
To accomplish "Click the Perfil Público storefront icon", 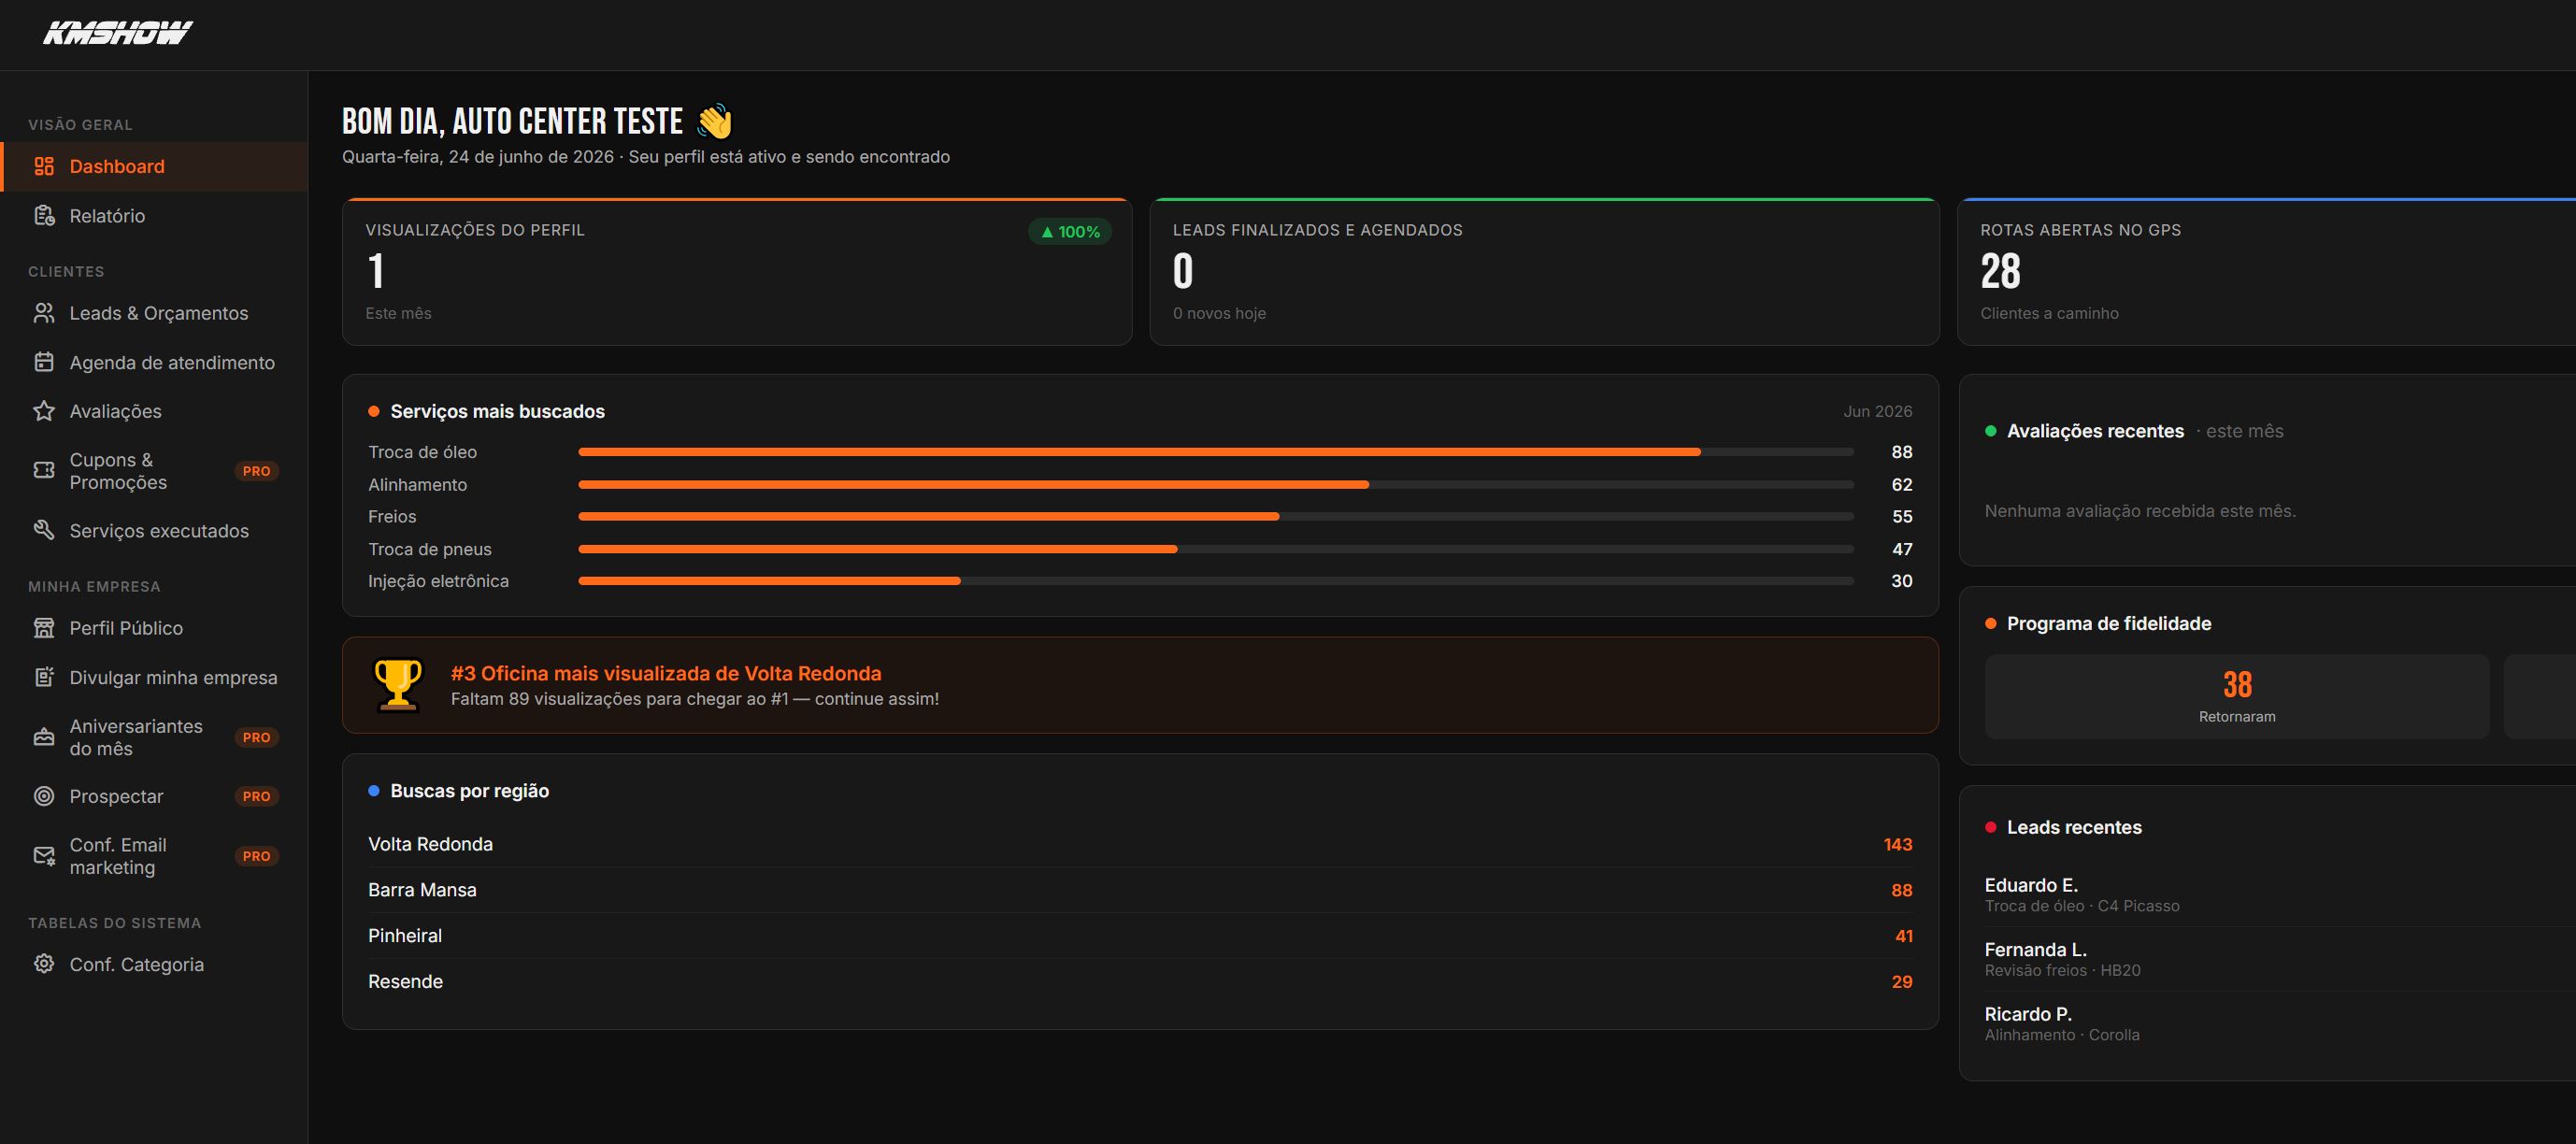I will point(44,628).
